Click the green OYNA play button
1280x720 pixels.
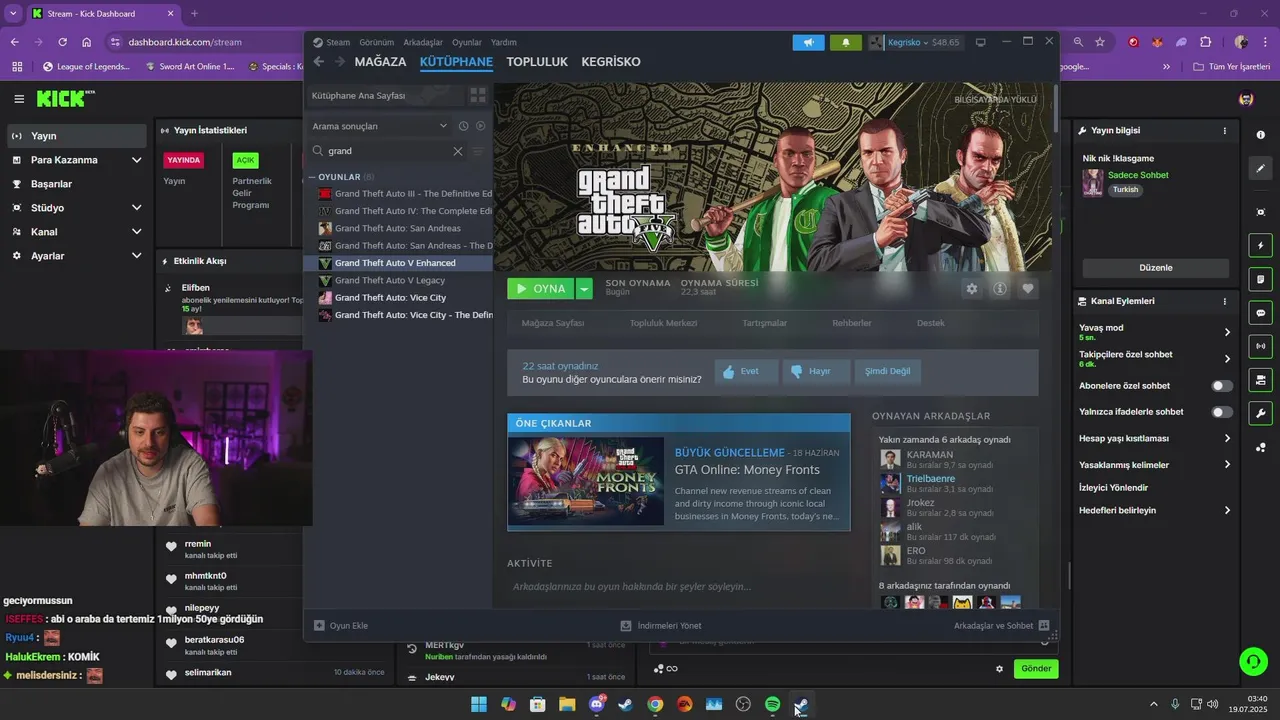(541, 289)
